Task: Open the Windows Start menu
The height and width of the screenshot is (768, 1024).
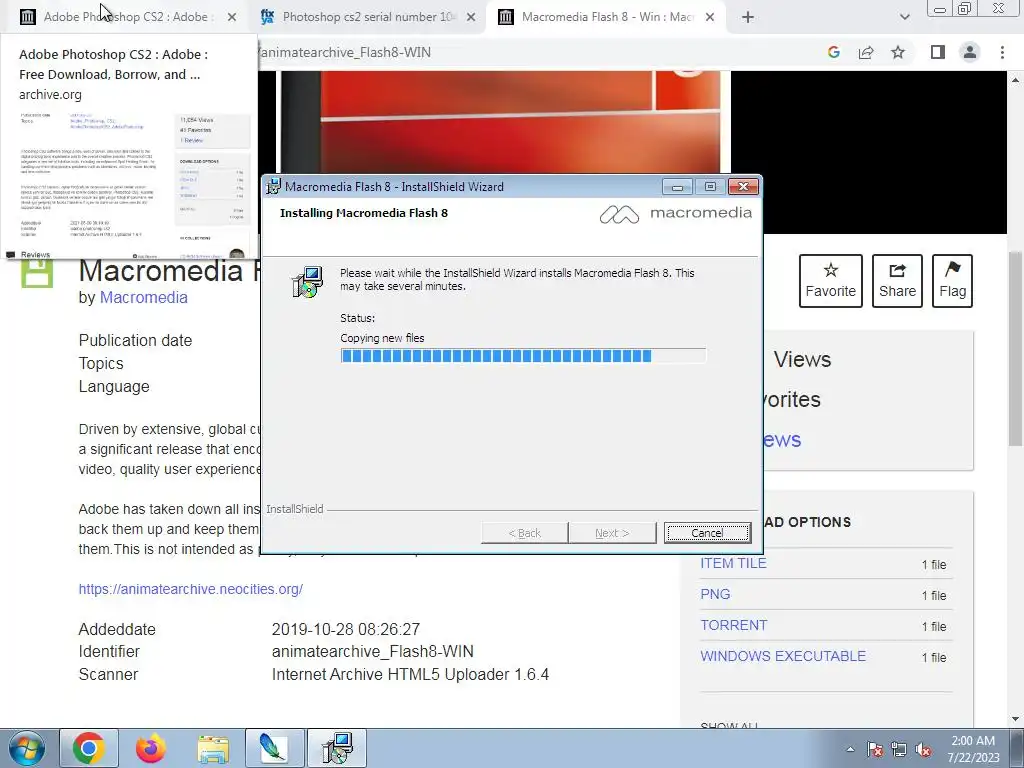Action: pyautogui.click(x=27, y=748)
